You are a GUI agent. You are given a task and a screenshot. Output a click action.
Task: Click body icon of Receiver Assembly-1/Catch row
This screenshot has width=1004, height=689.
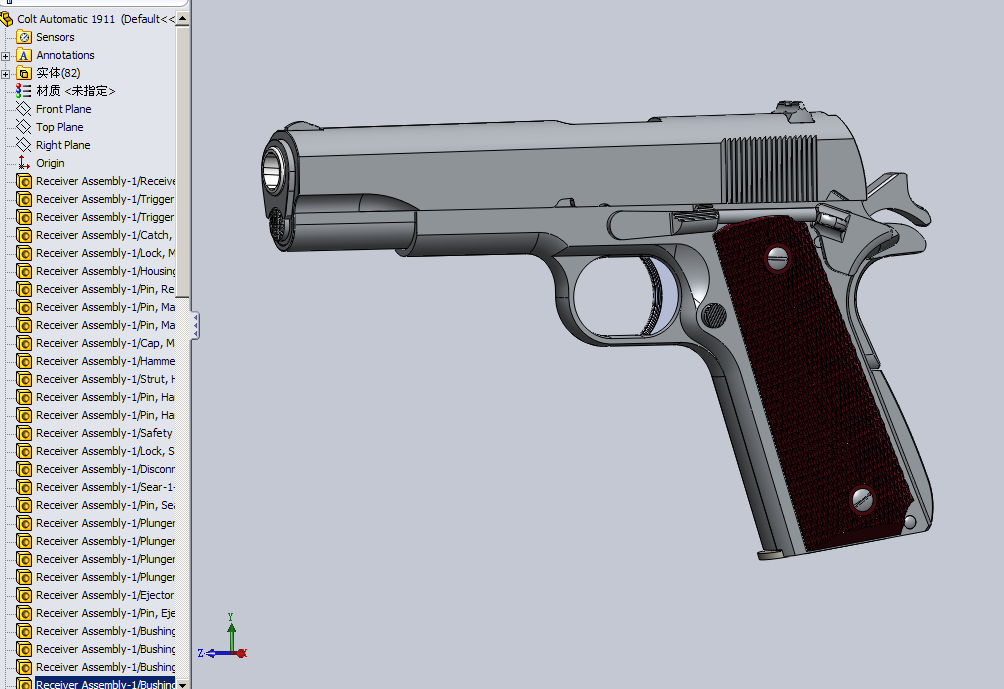24,235
